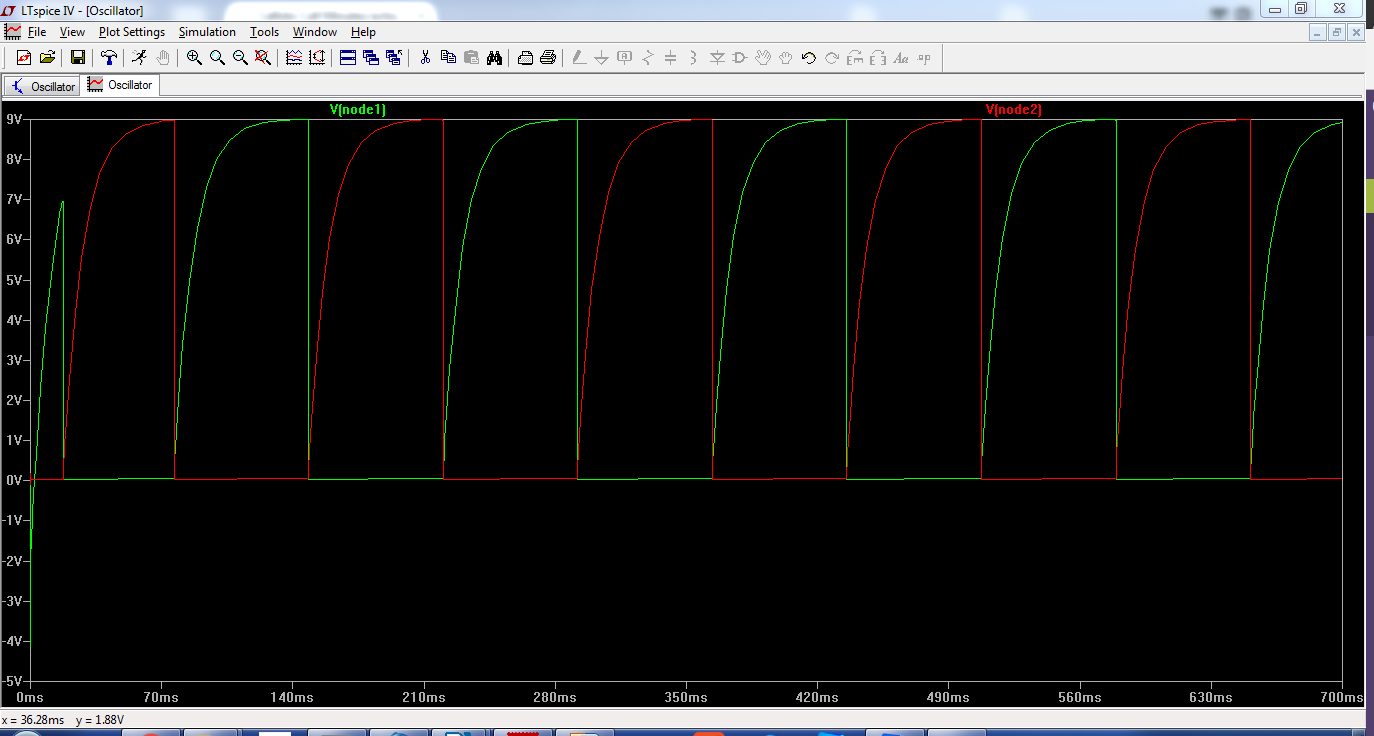Open the Simulation menu

click(207, 31)
